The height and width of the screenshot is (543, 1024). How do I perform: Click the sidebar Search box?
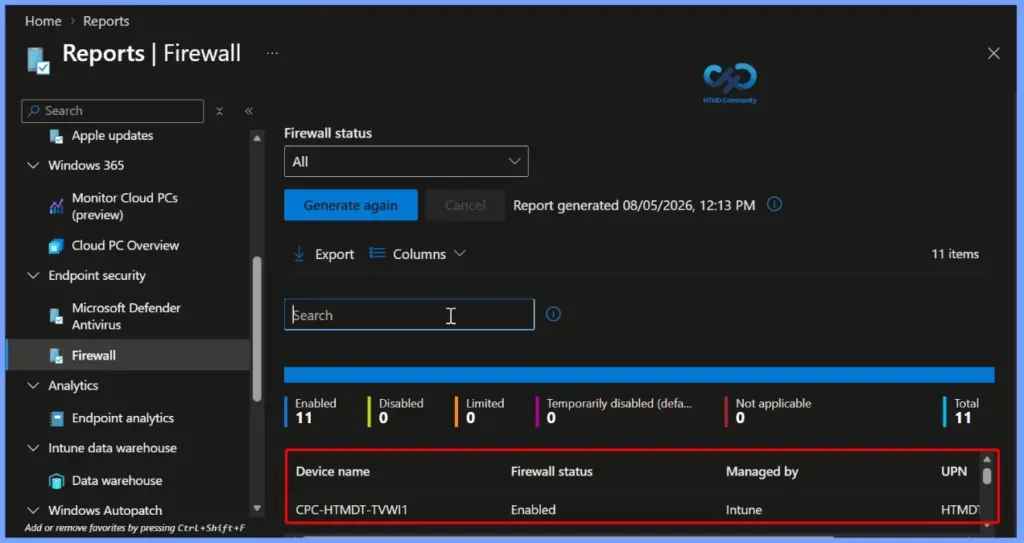coord(112,111)
